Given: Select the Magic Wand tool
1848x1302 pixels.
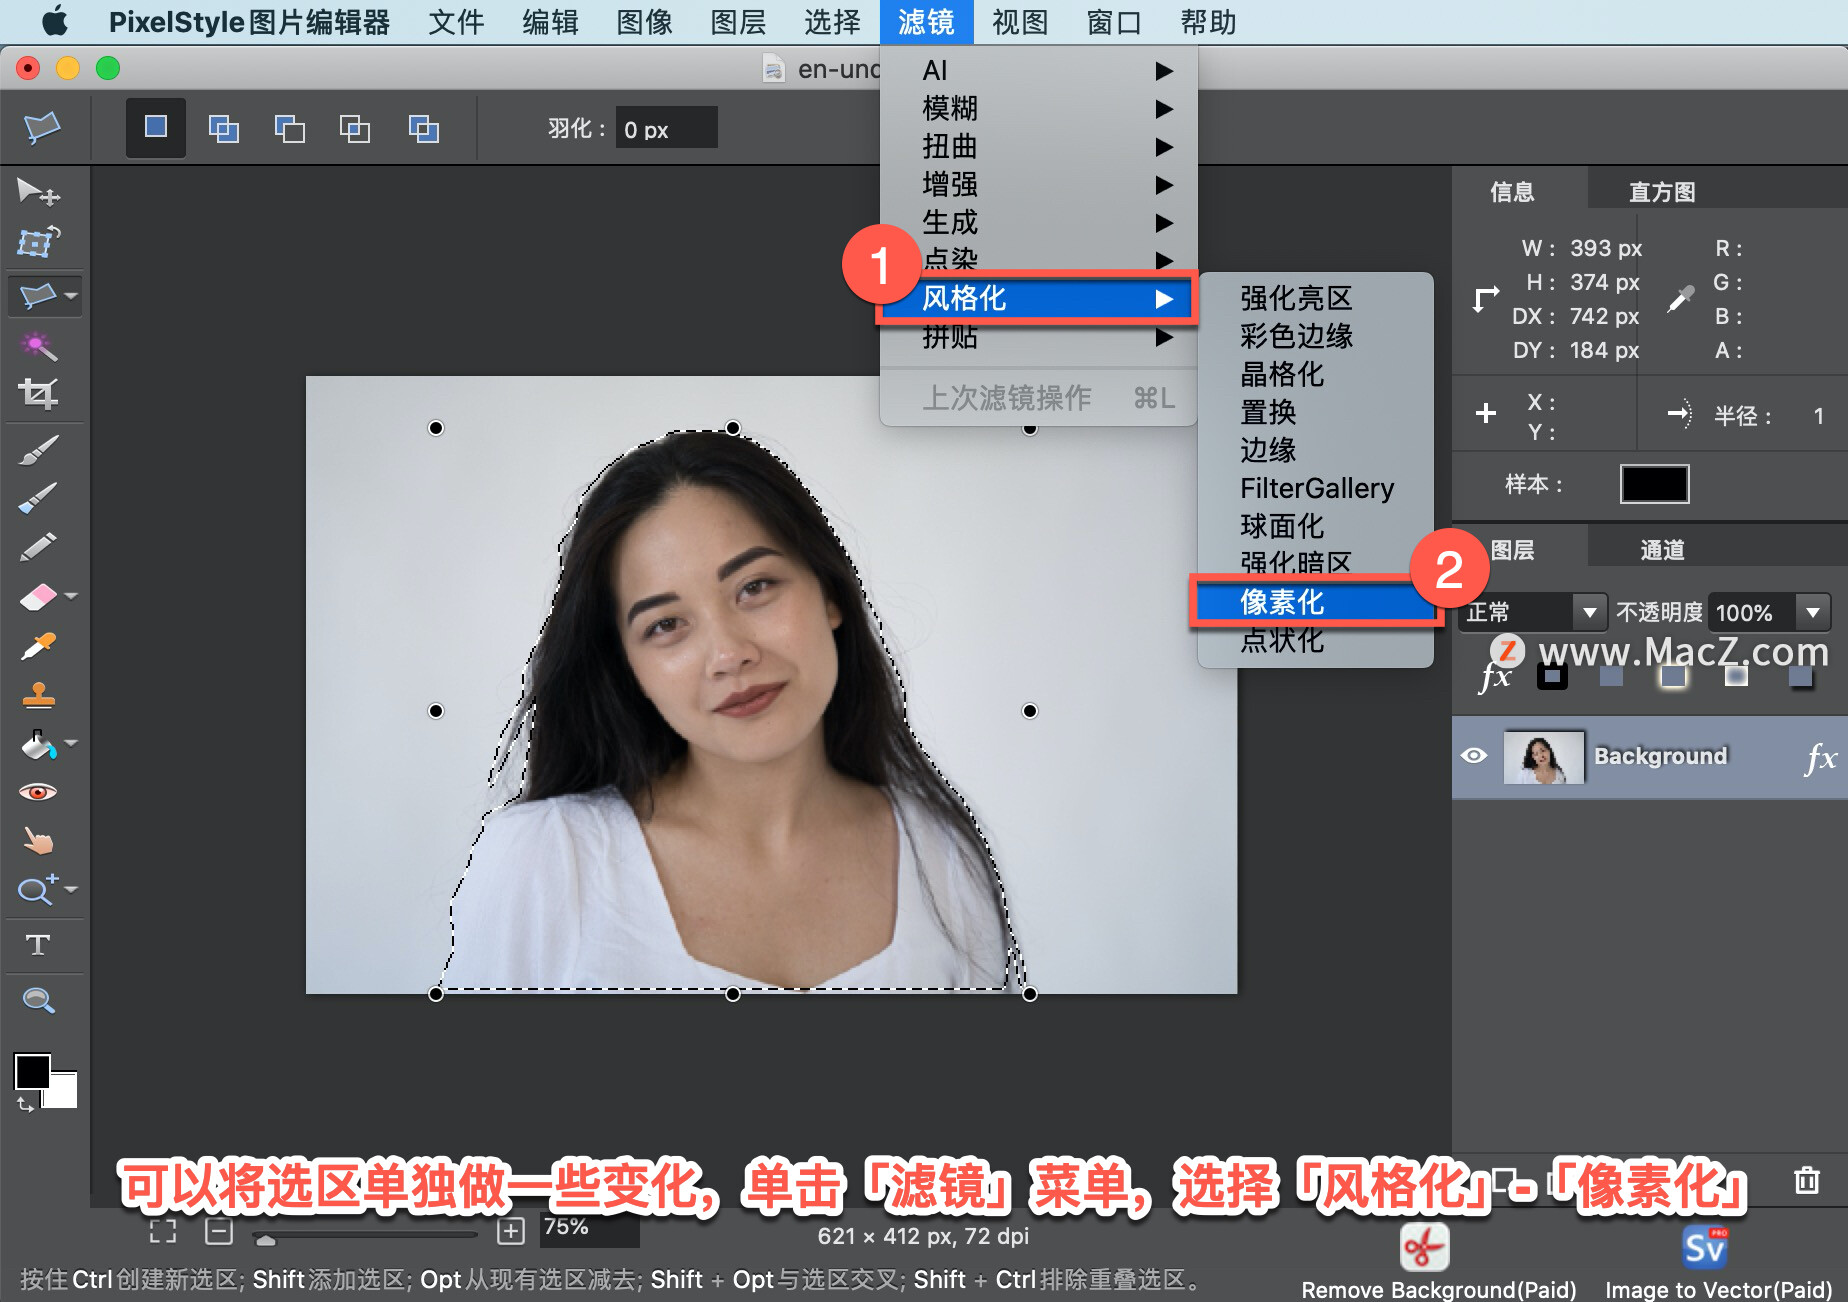Looking at the screenshot, I should click(40, 345).
